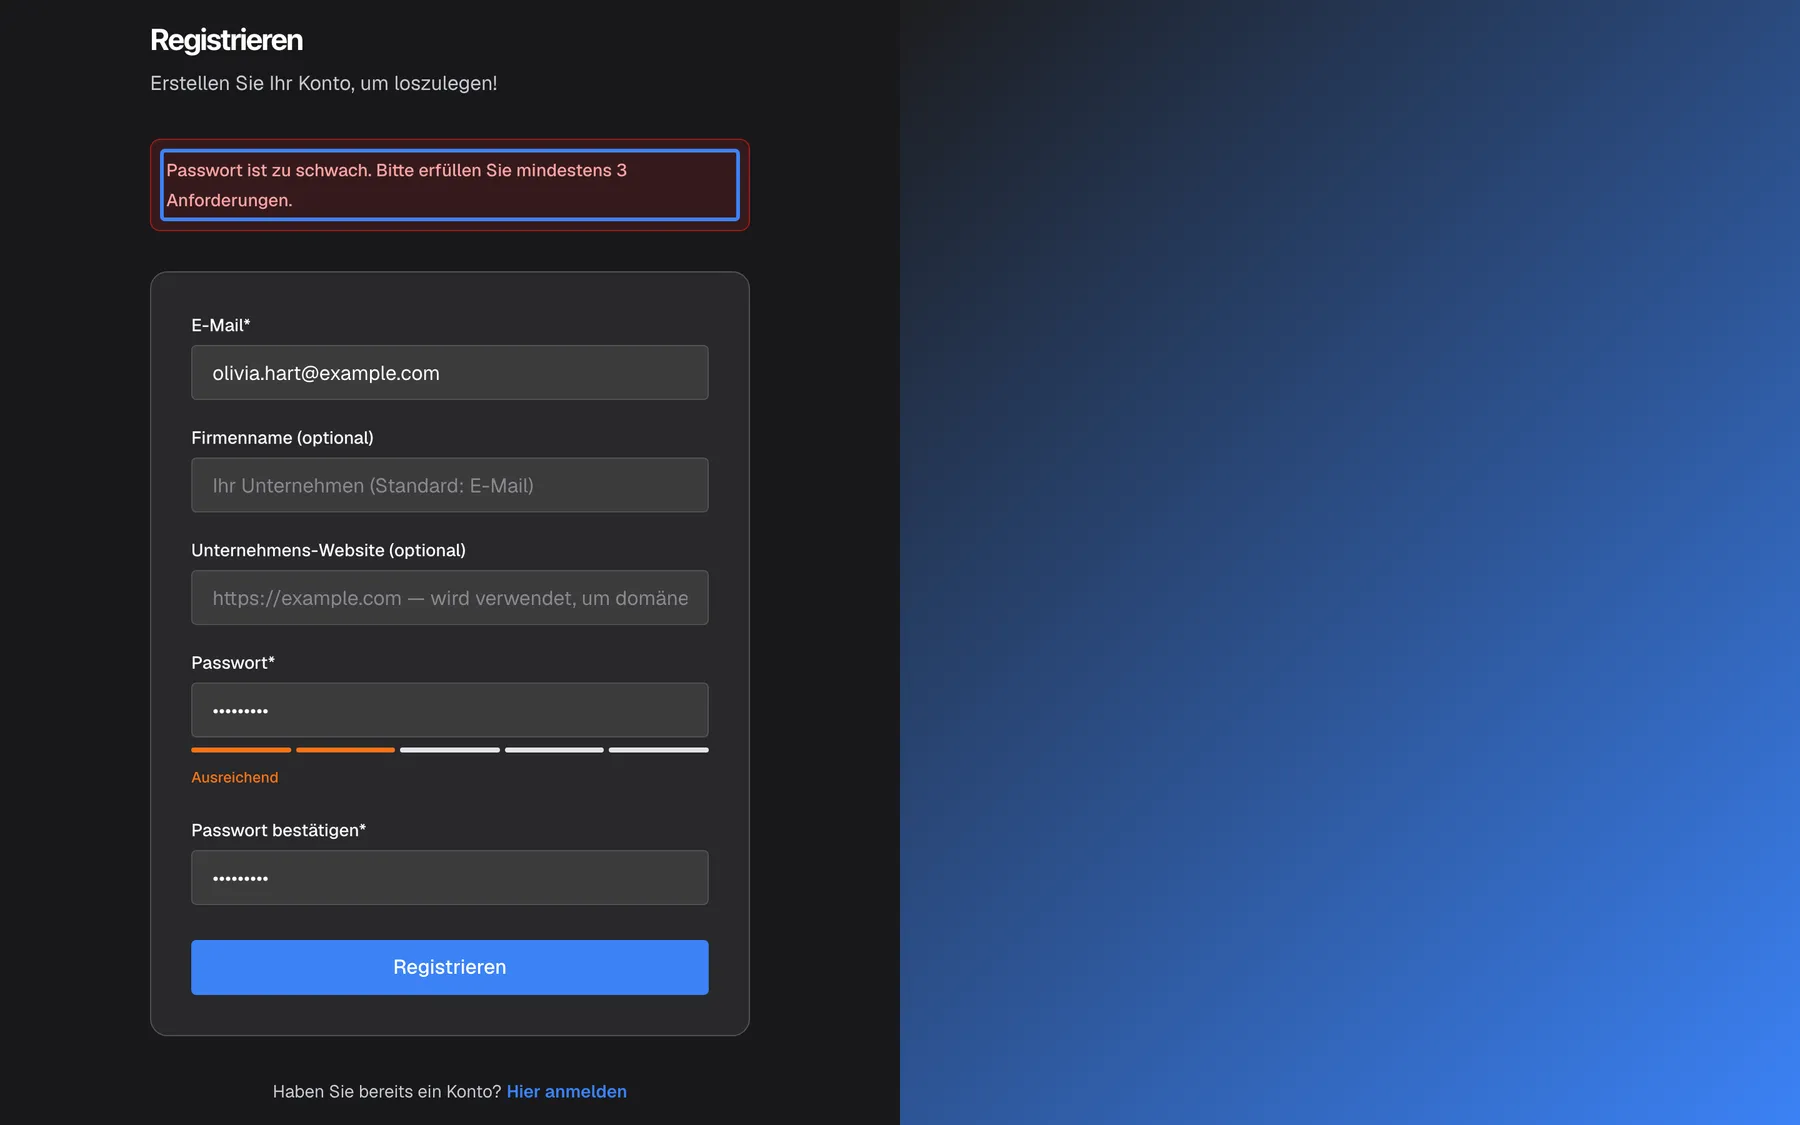This screenshot has width=1800, height=1125.
Task: Click the password strength meter bar
Action: (x=450, y=750)
